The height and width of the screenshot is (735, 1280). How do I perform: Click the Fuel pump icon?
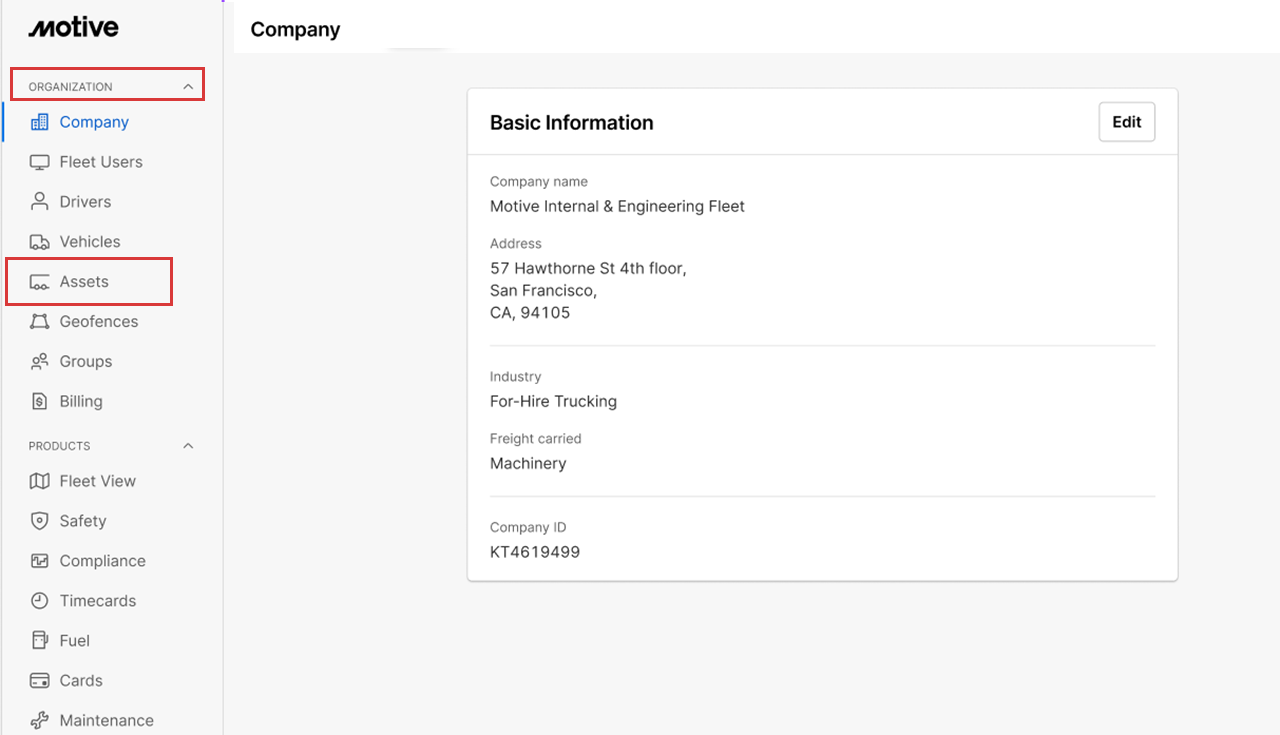click(x=39, y=641)
